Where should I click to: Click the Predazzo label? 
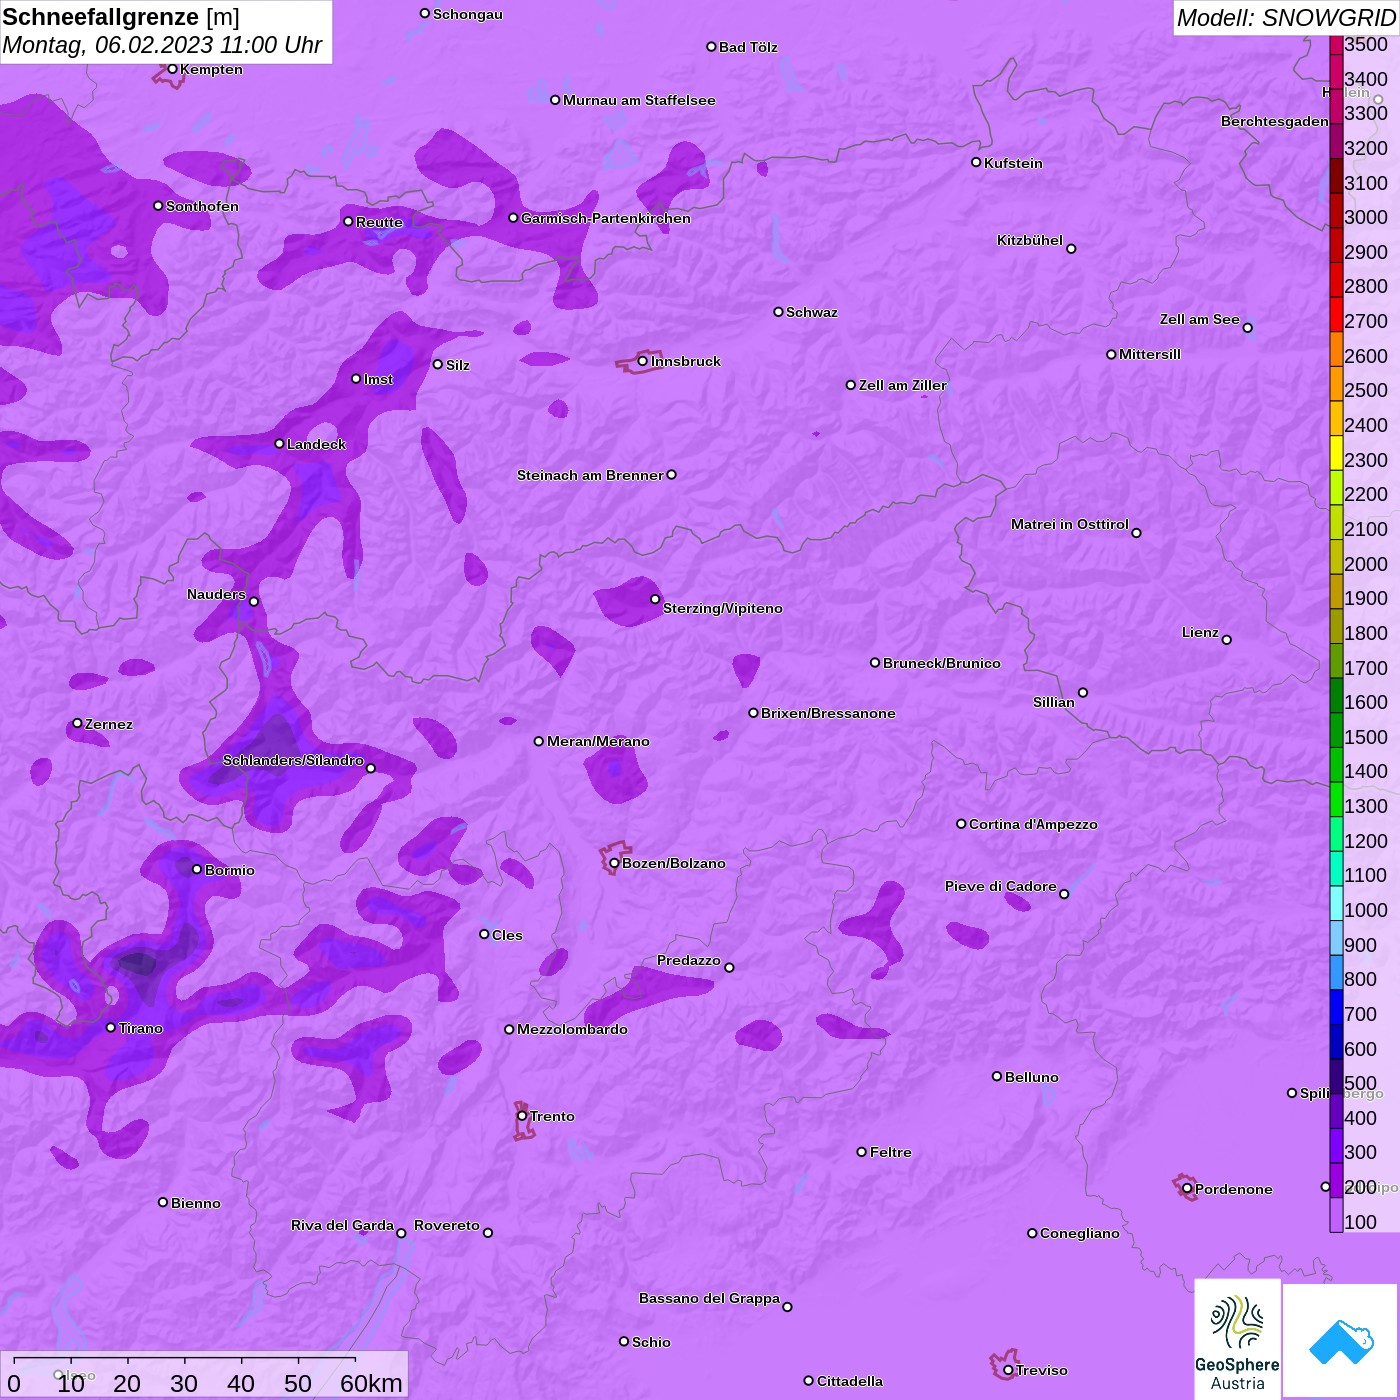tap(689, 960)
